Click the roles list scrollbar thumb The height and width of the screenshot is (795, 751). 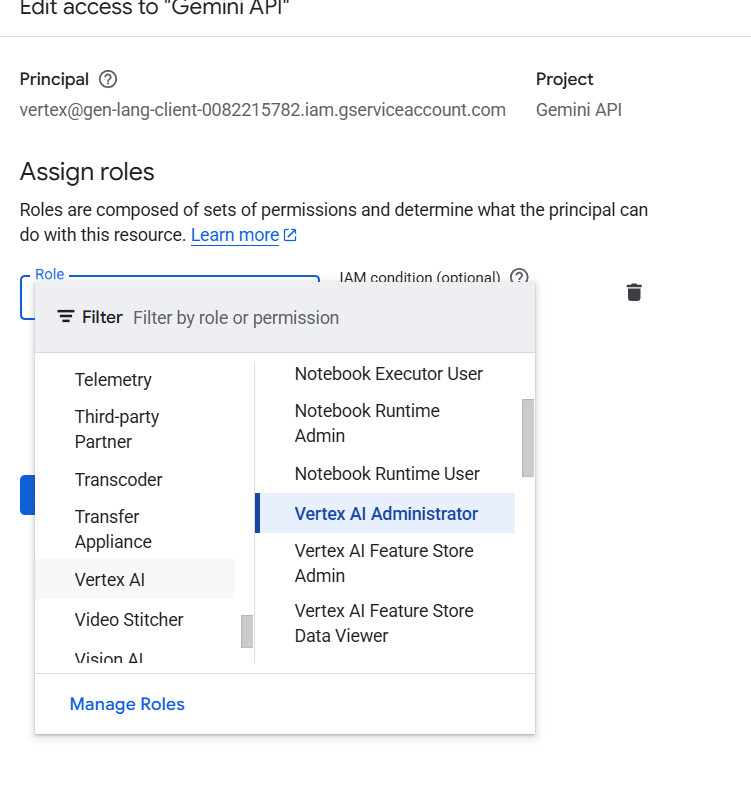(528, 437)
